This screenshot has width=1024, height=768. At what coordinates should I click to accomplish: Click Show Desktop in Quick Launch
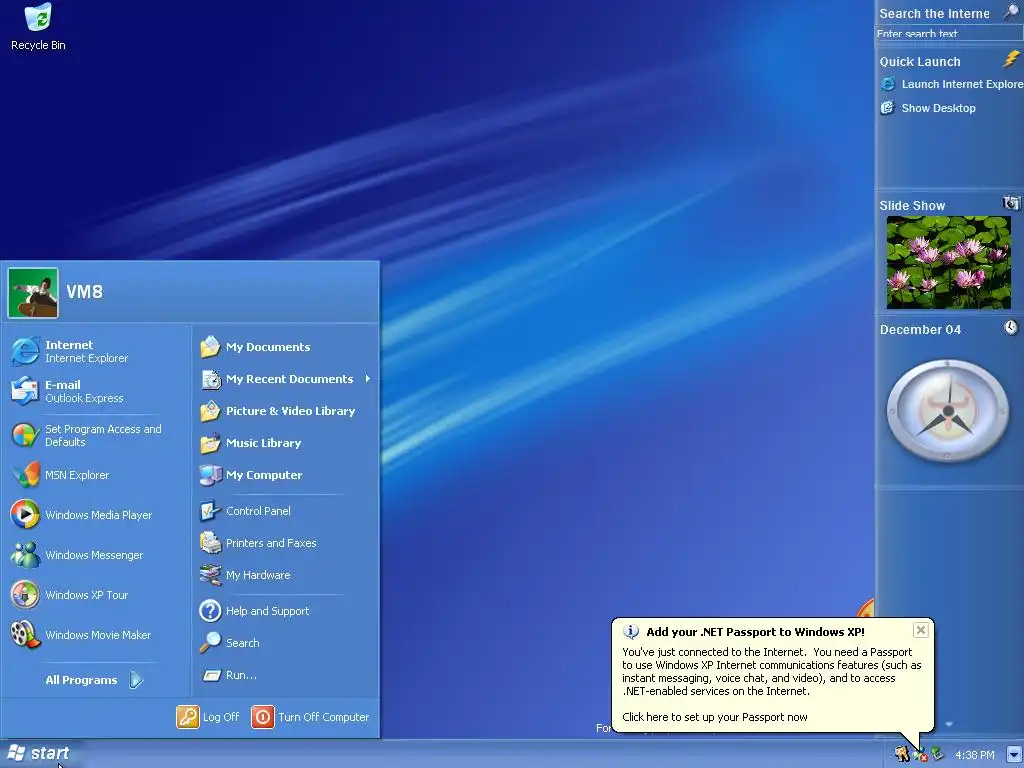pos(928,108)
